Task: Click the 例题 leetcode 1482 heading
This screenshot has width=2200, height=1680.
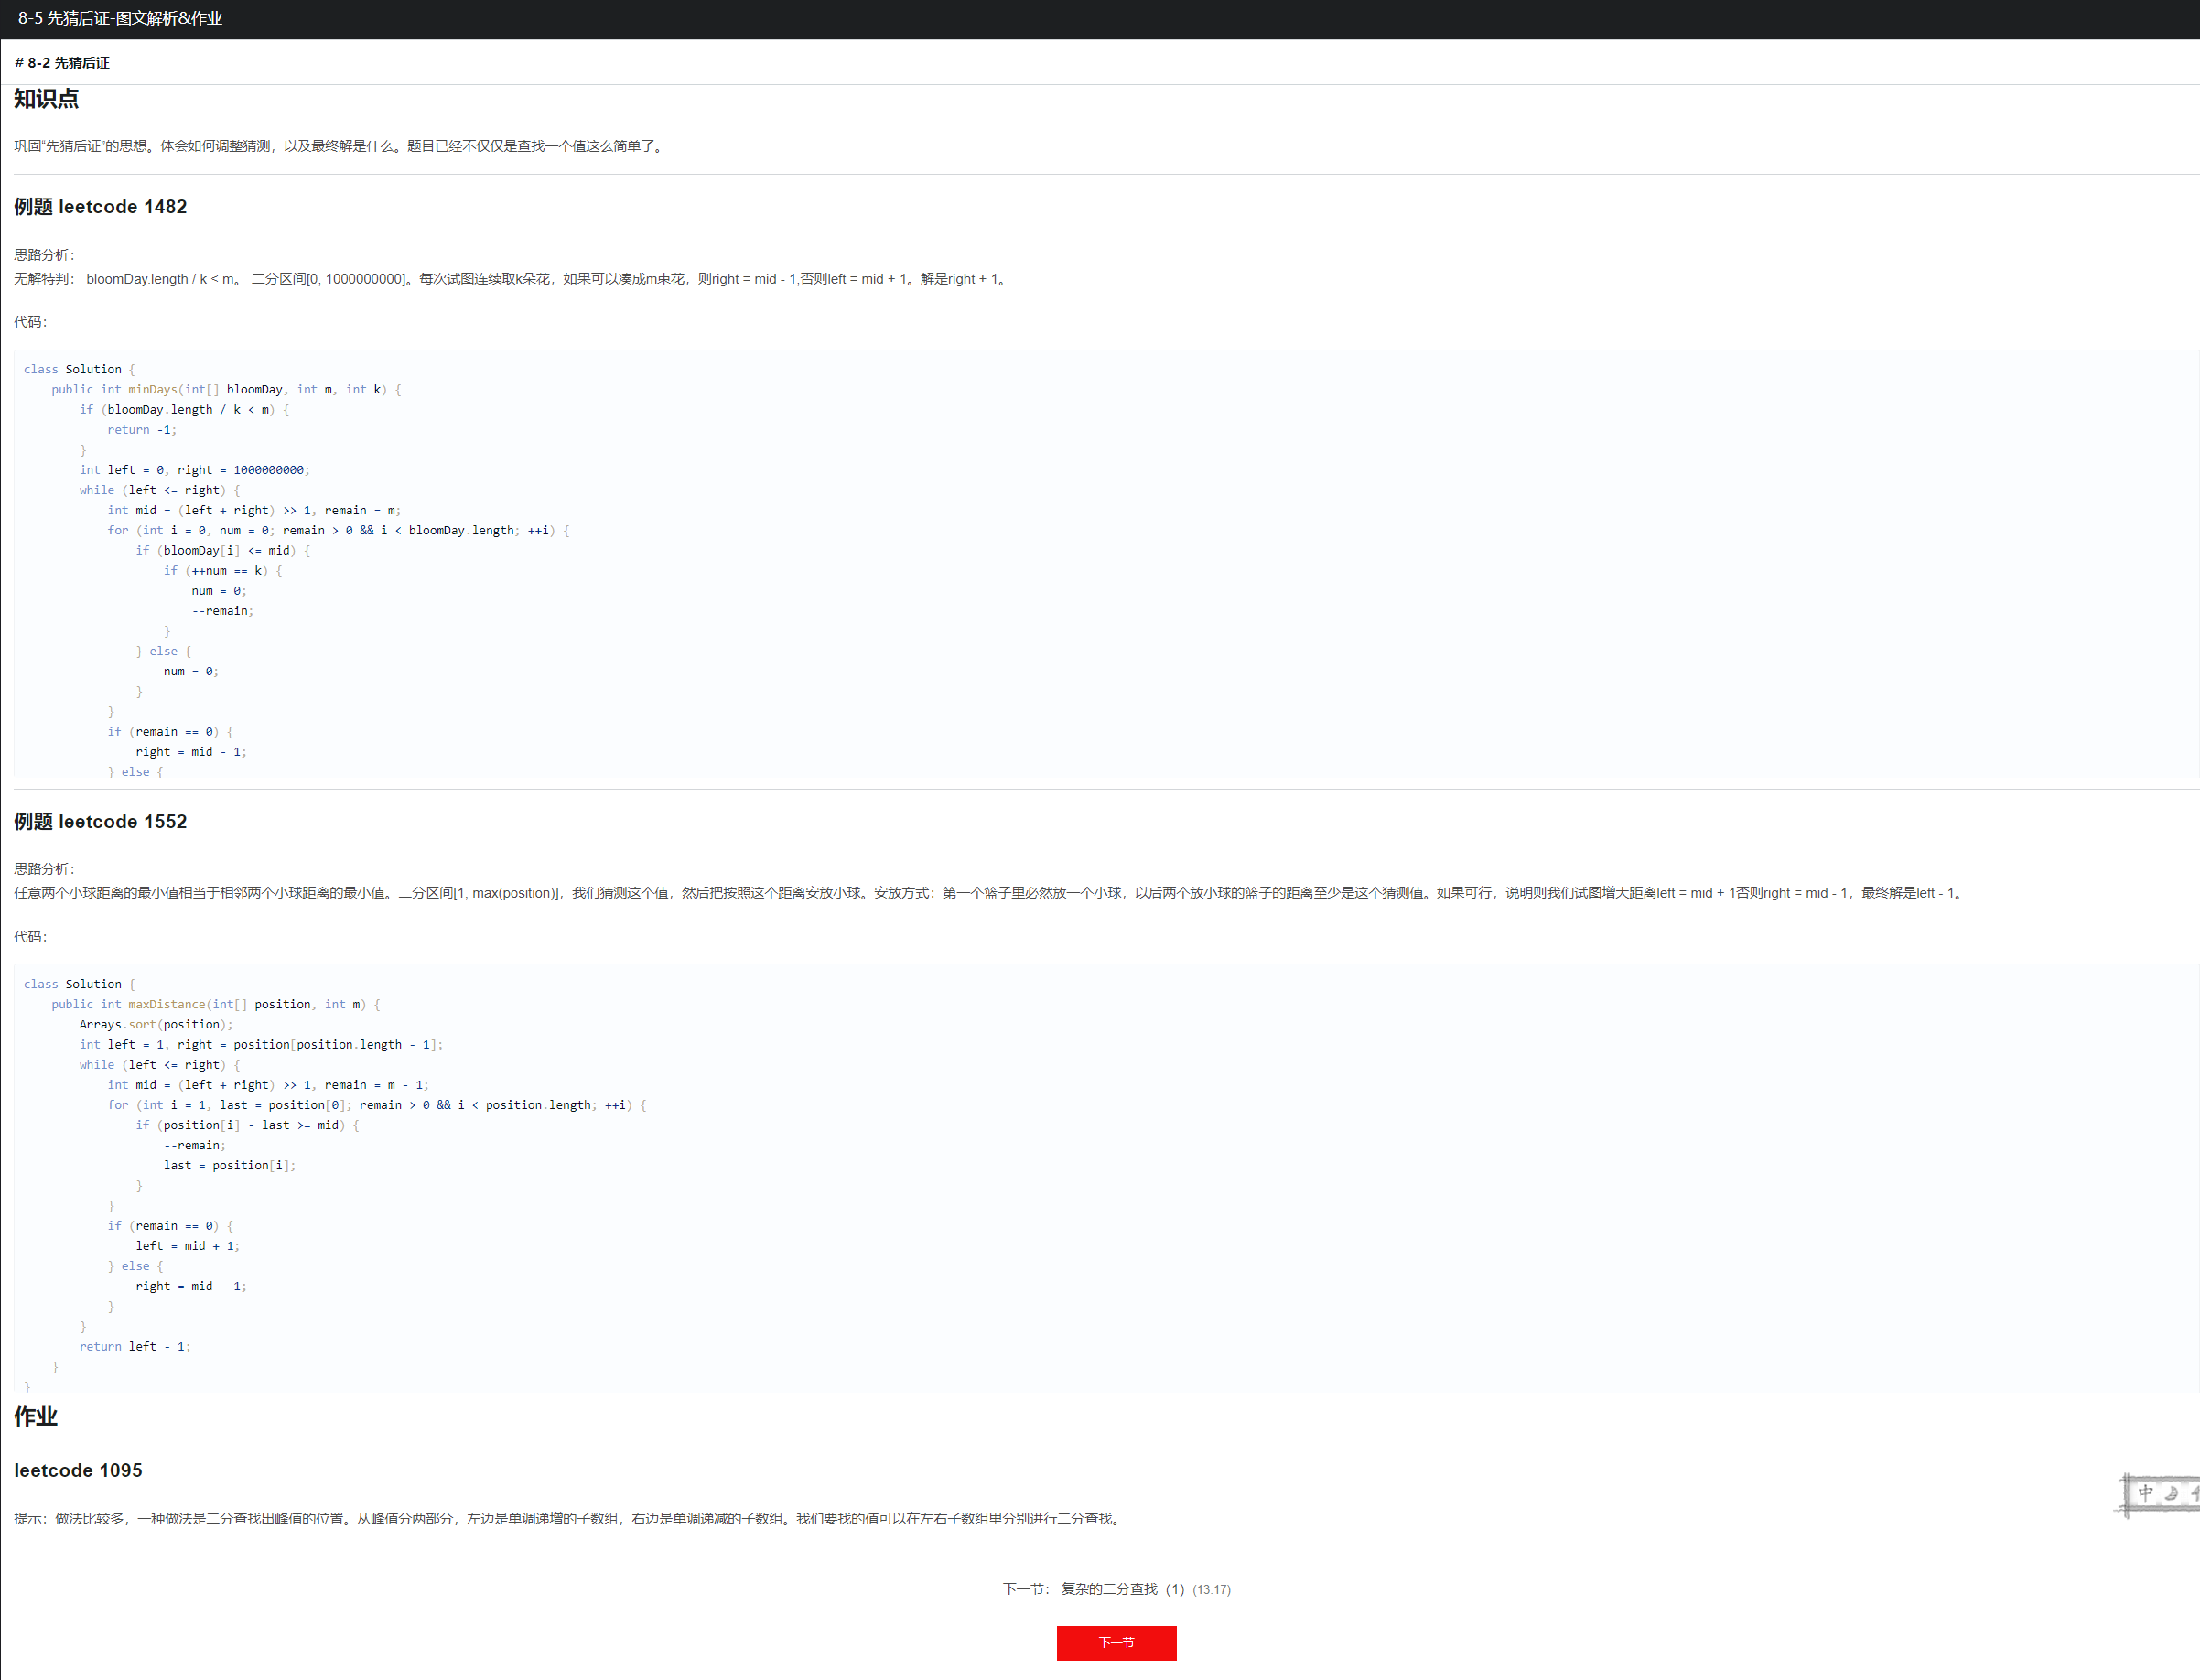Action: pyautogui.click(x=100, y=207)
